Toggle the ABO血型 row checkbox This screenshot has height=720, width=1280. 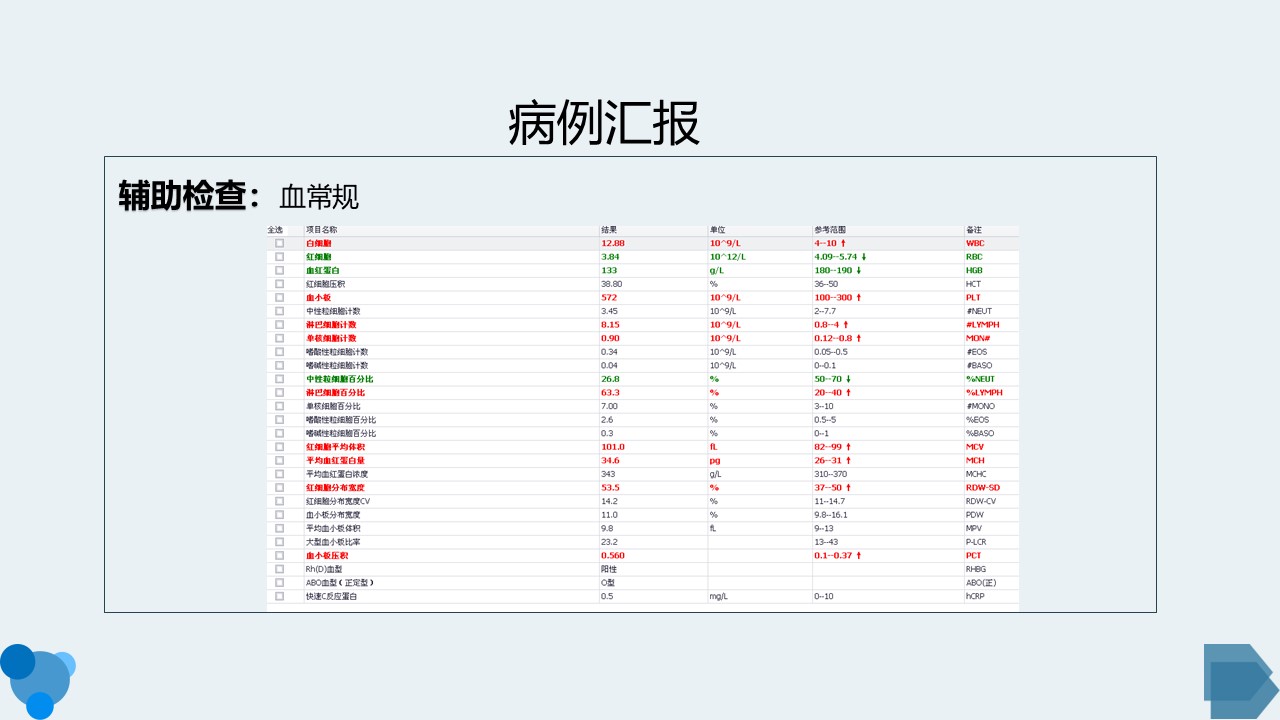coord(280,582)
